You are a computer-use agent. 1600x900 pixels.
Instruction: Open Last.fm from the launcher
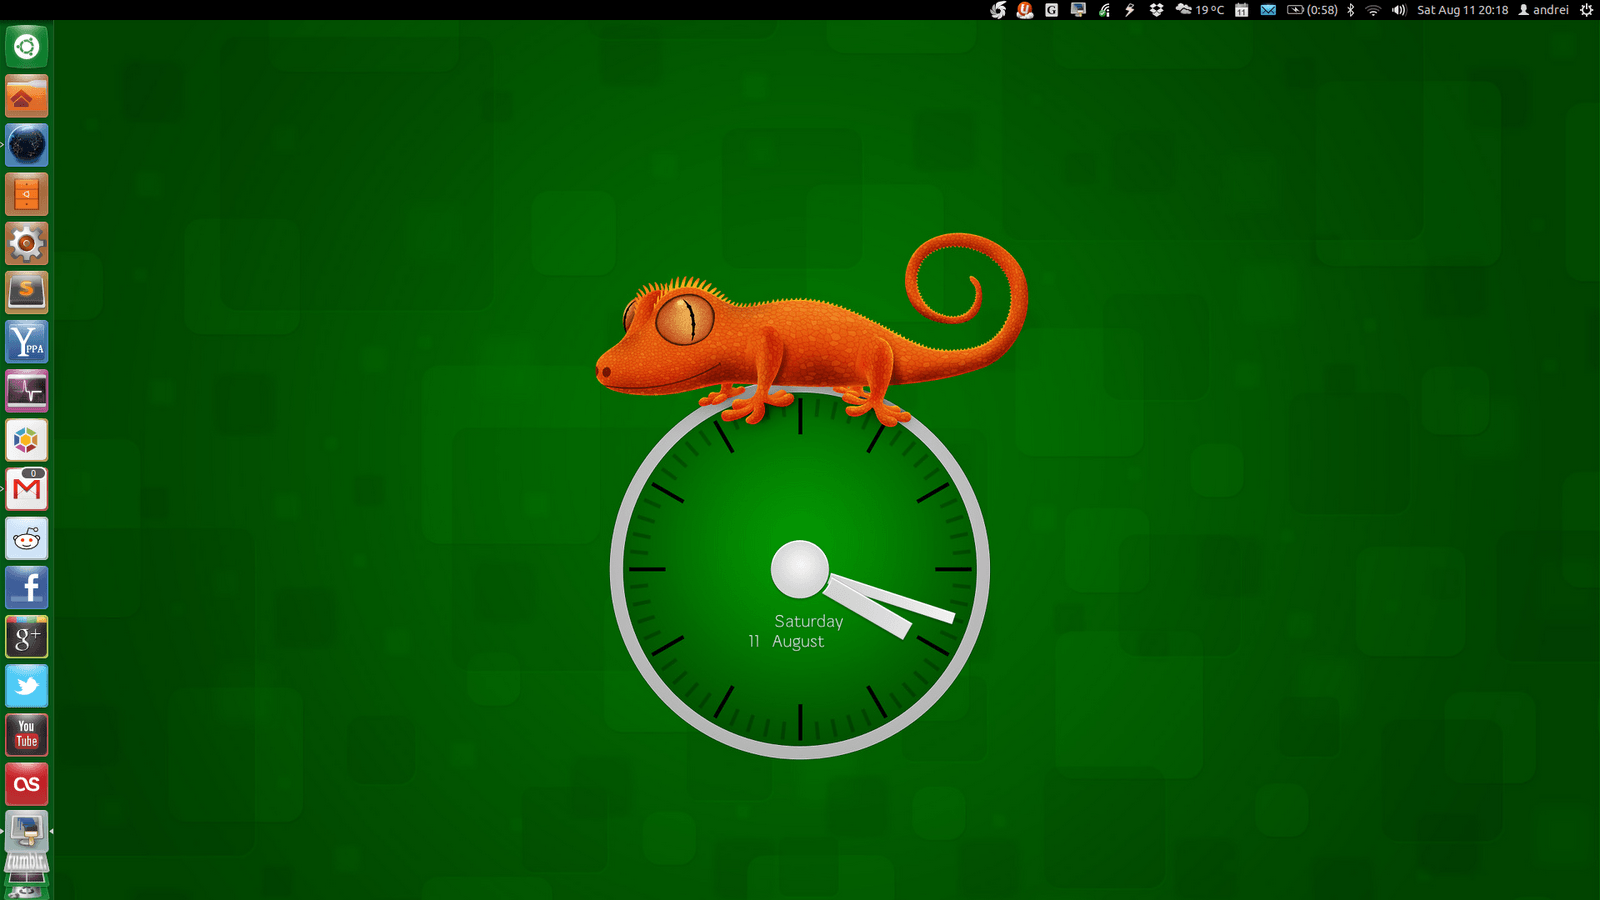pyautogui.click(x=26, y=784)
